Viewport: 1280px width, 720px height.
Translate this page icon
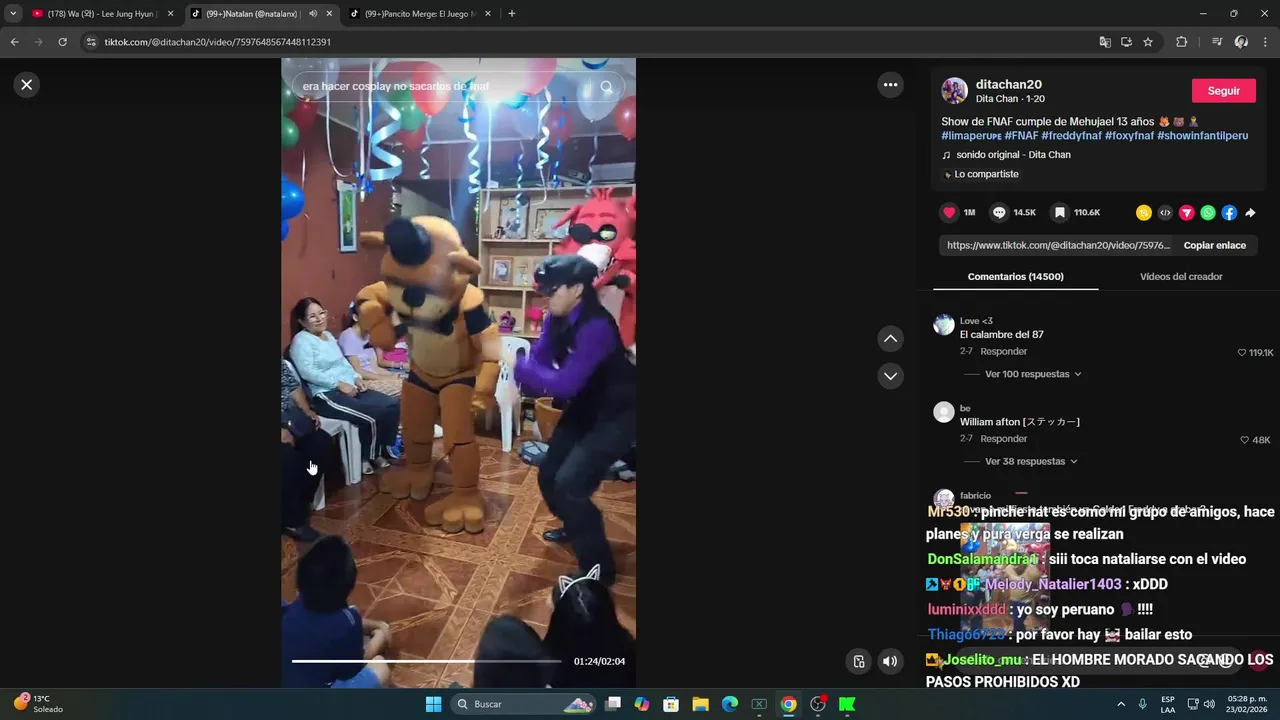tap(1104, 42)
